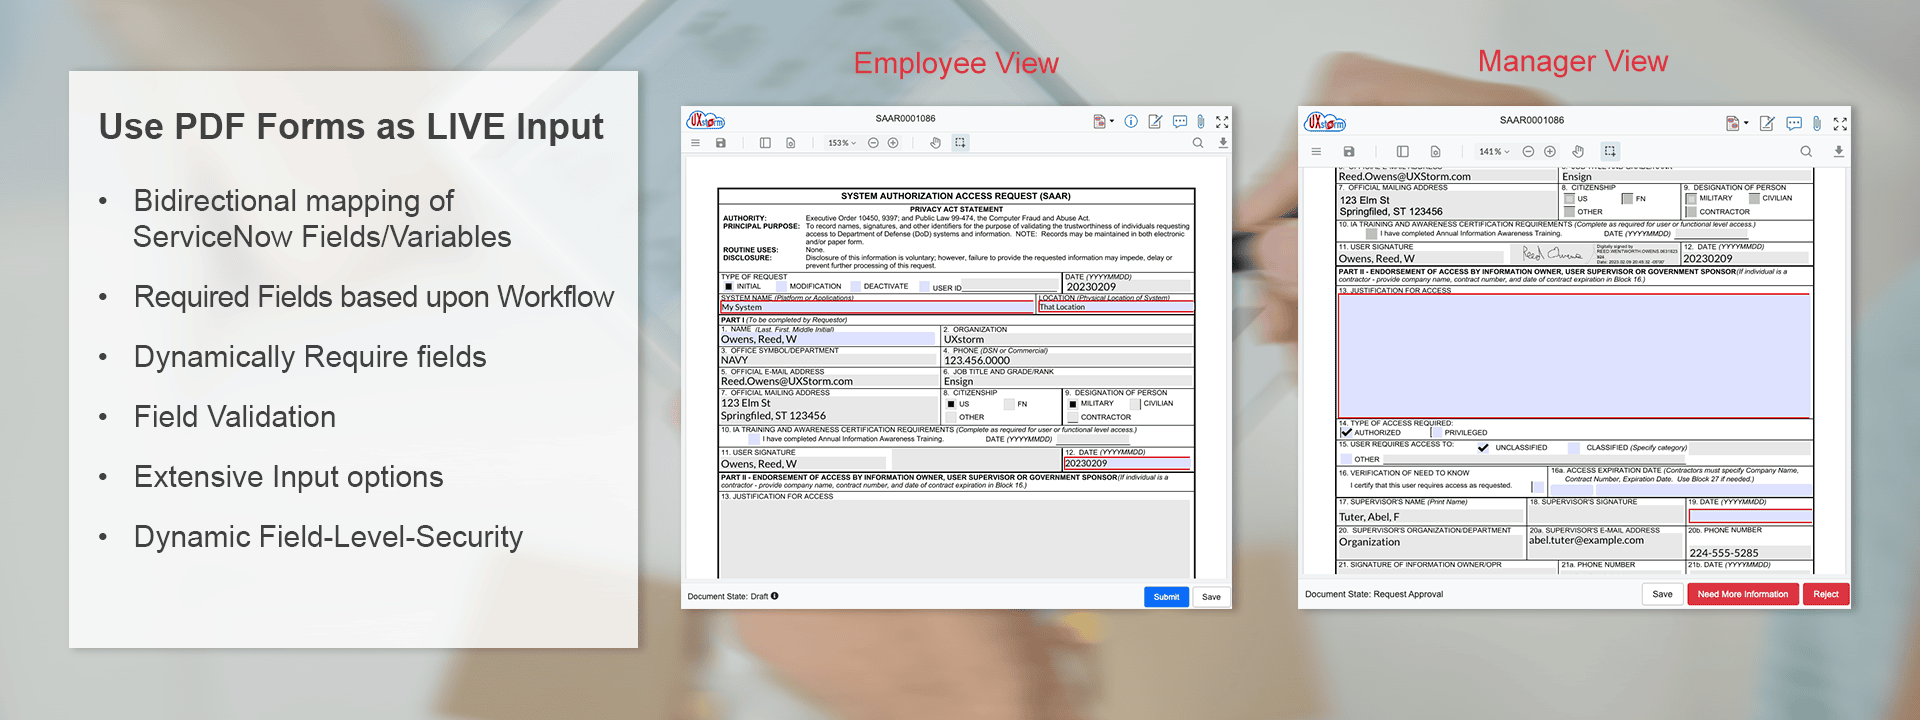Click save disk icon in Employee View toolbar
The width and height of the screenshot is (1920, 720).
pyautogui.click(x=720, y=143)
